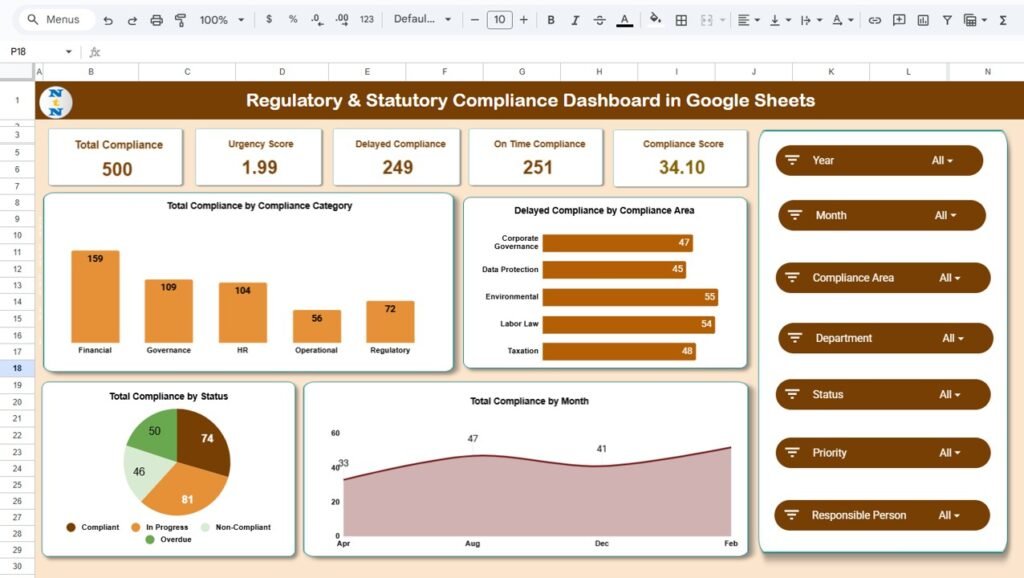Format as currency with the dollar icon

[269, 20]
